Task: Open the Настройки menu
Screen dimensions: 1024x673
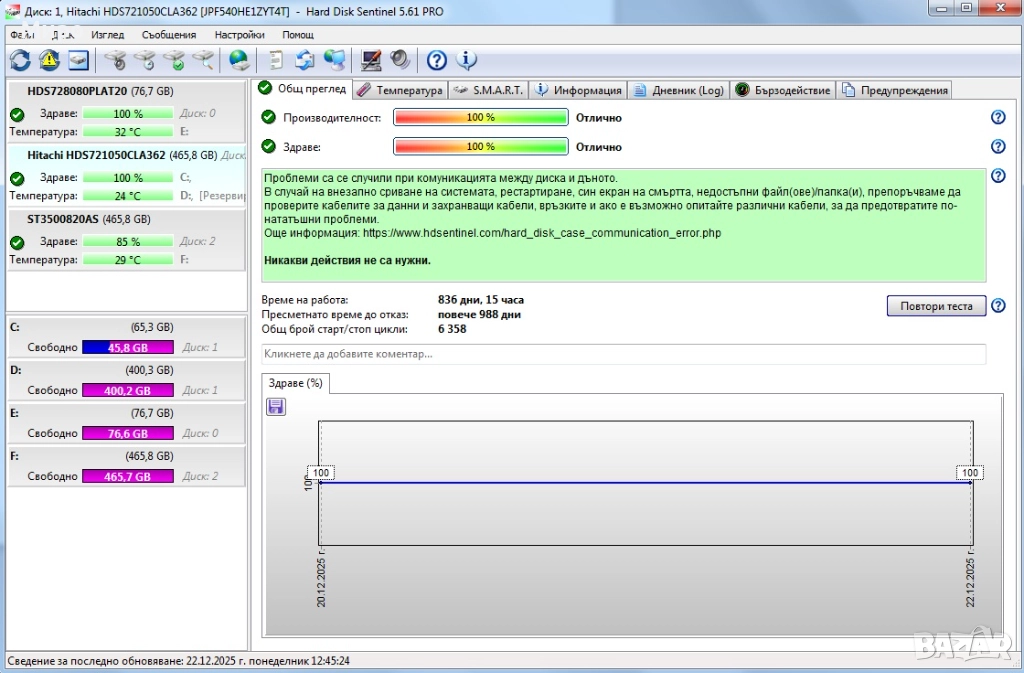Action: coord(239,34)
